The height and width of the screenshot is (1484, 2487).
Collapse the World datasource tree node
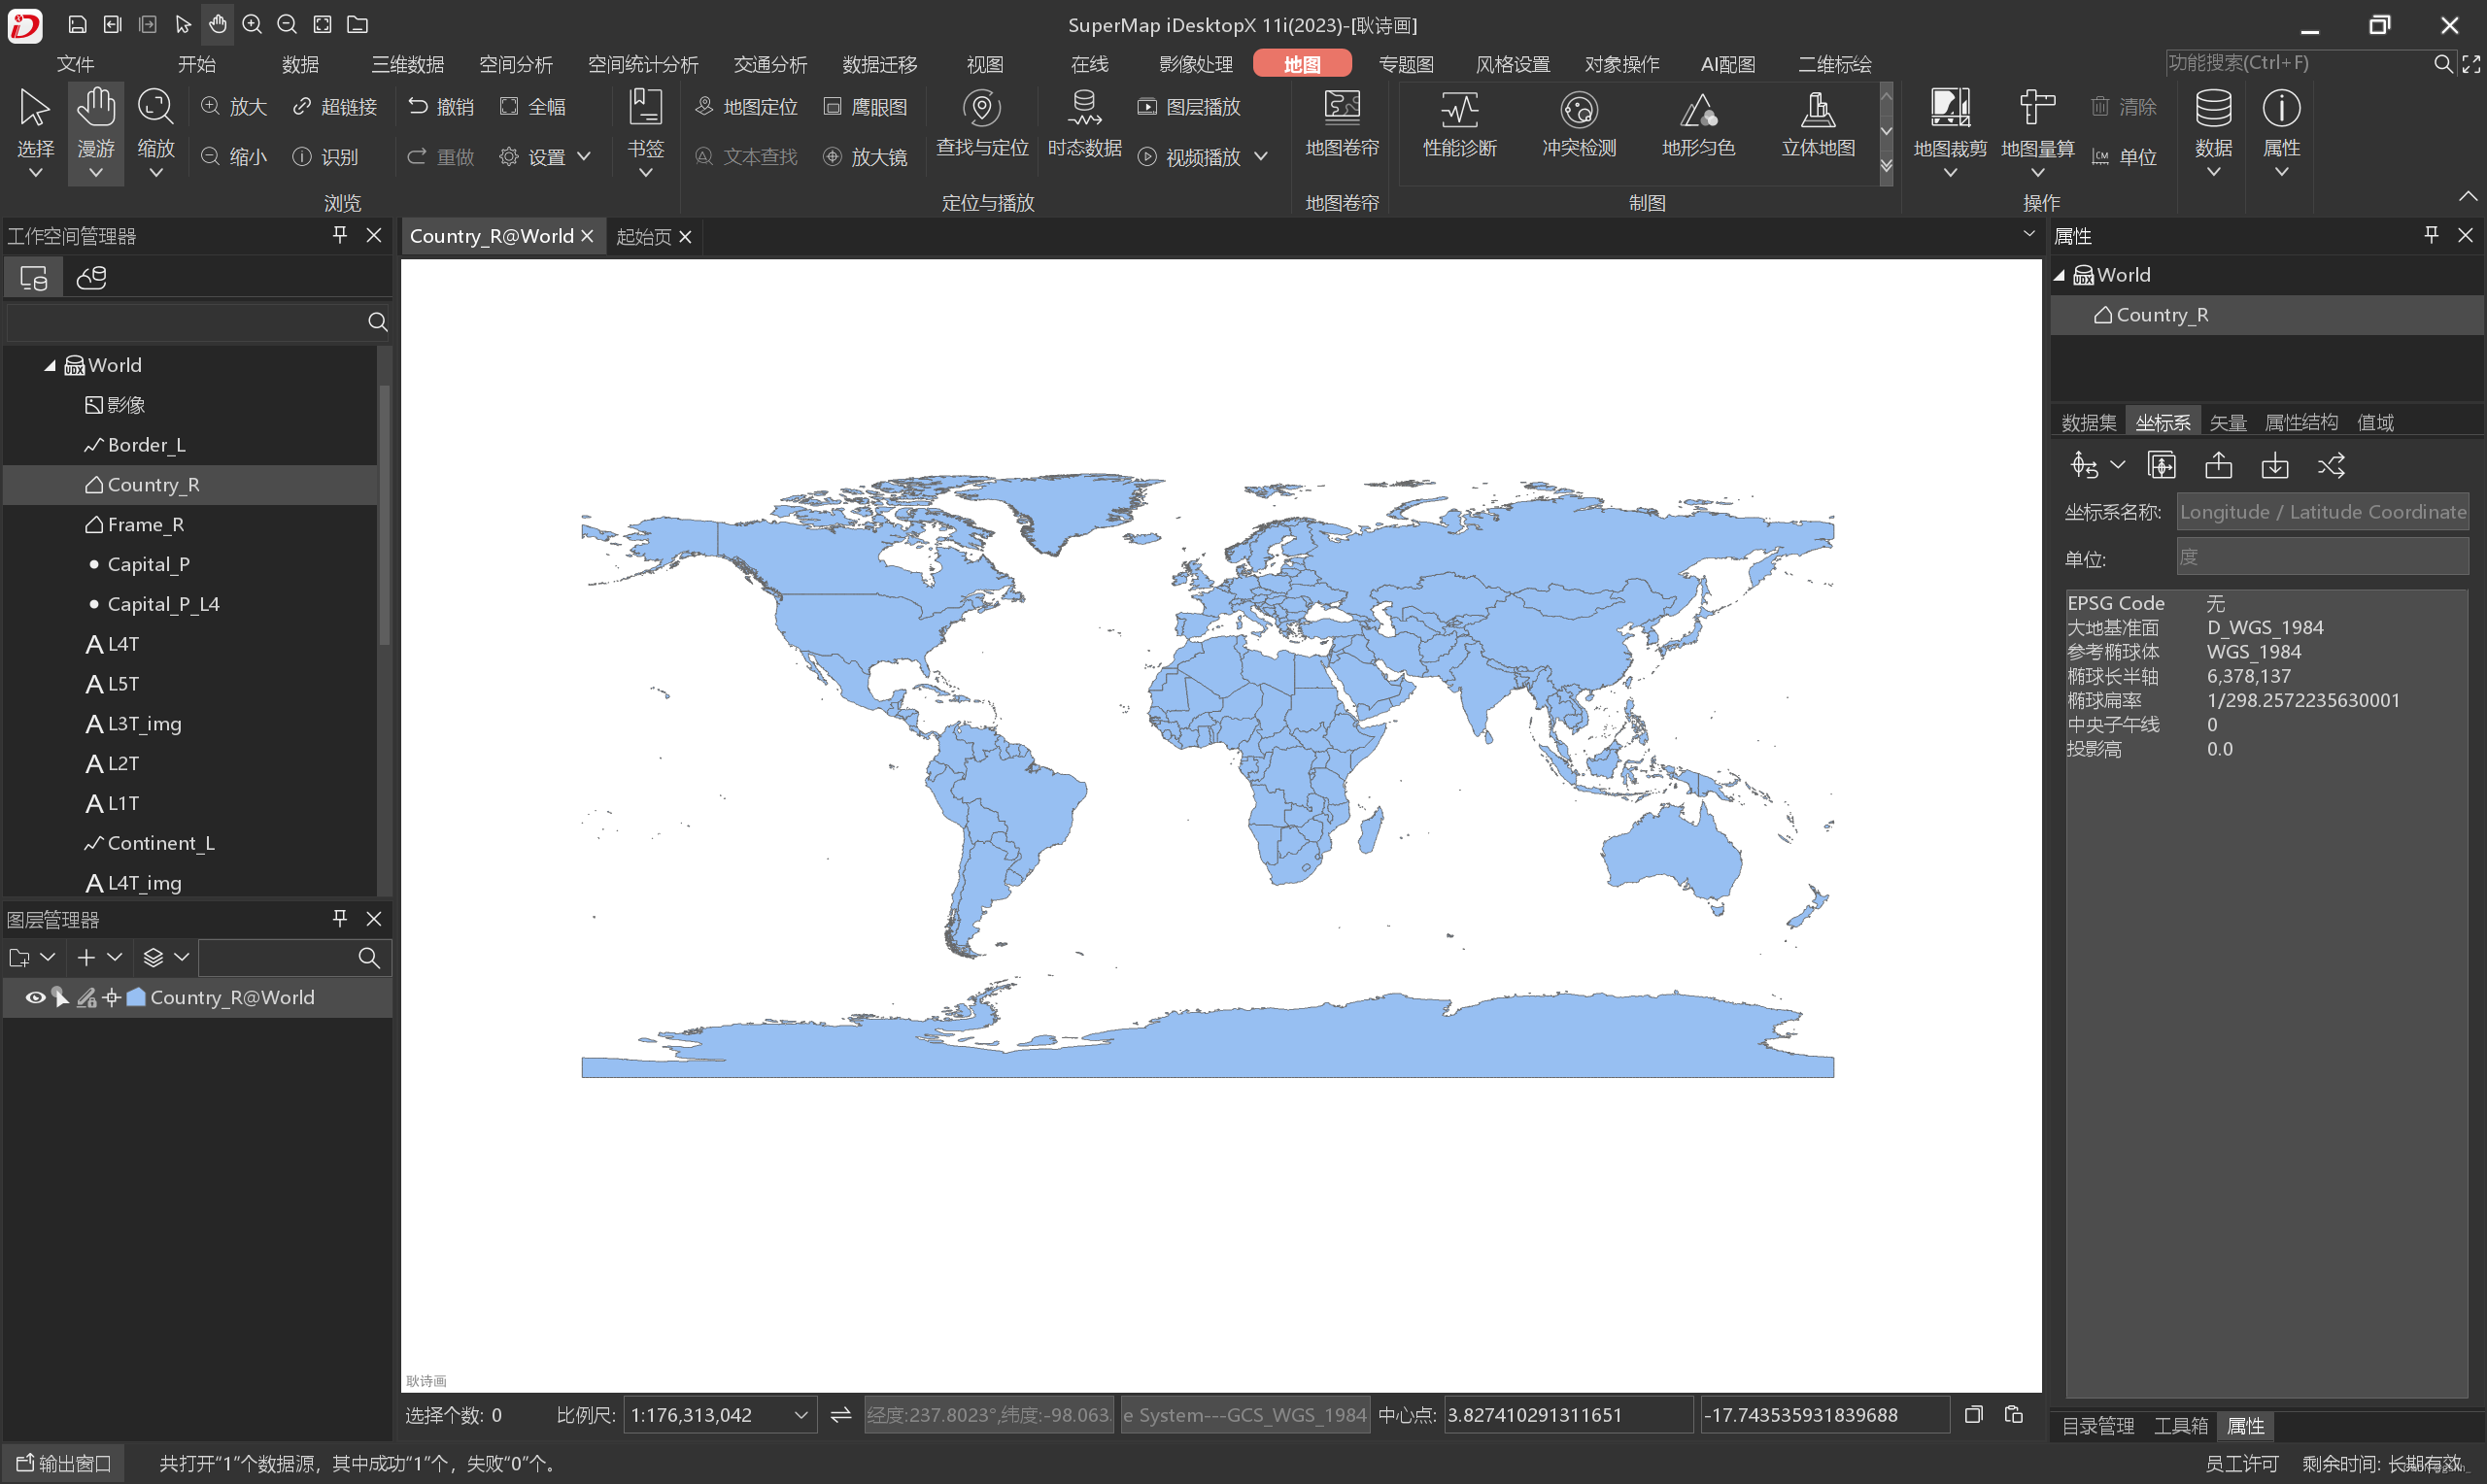point(49,366)
